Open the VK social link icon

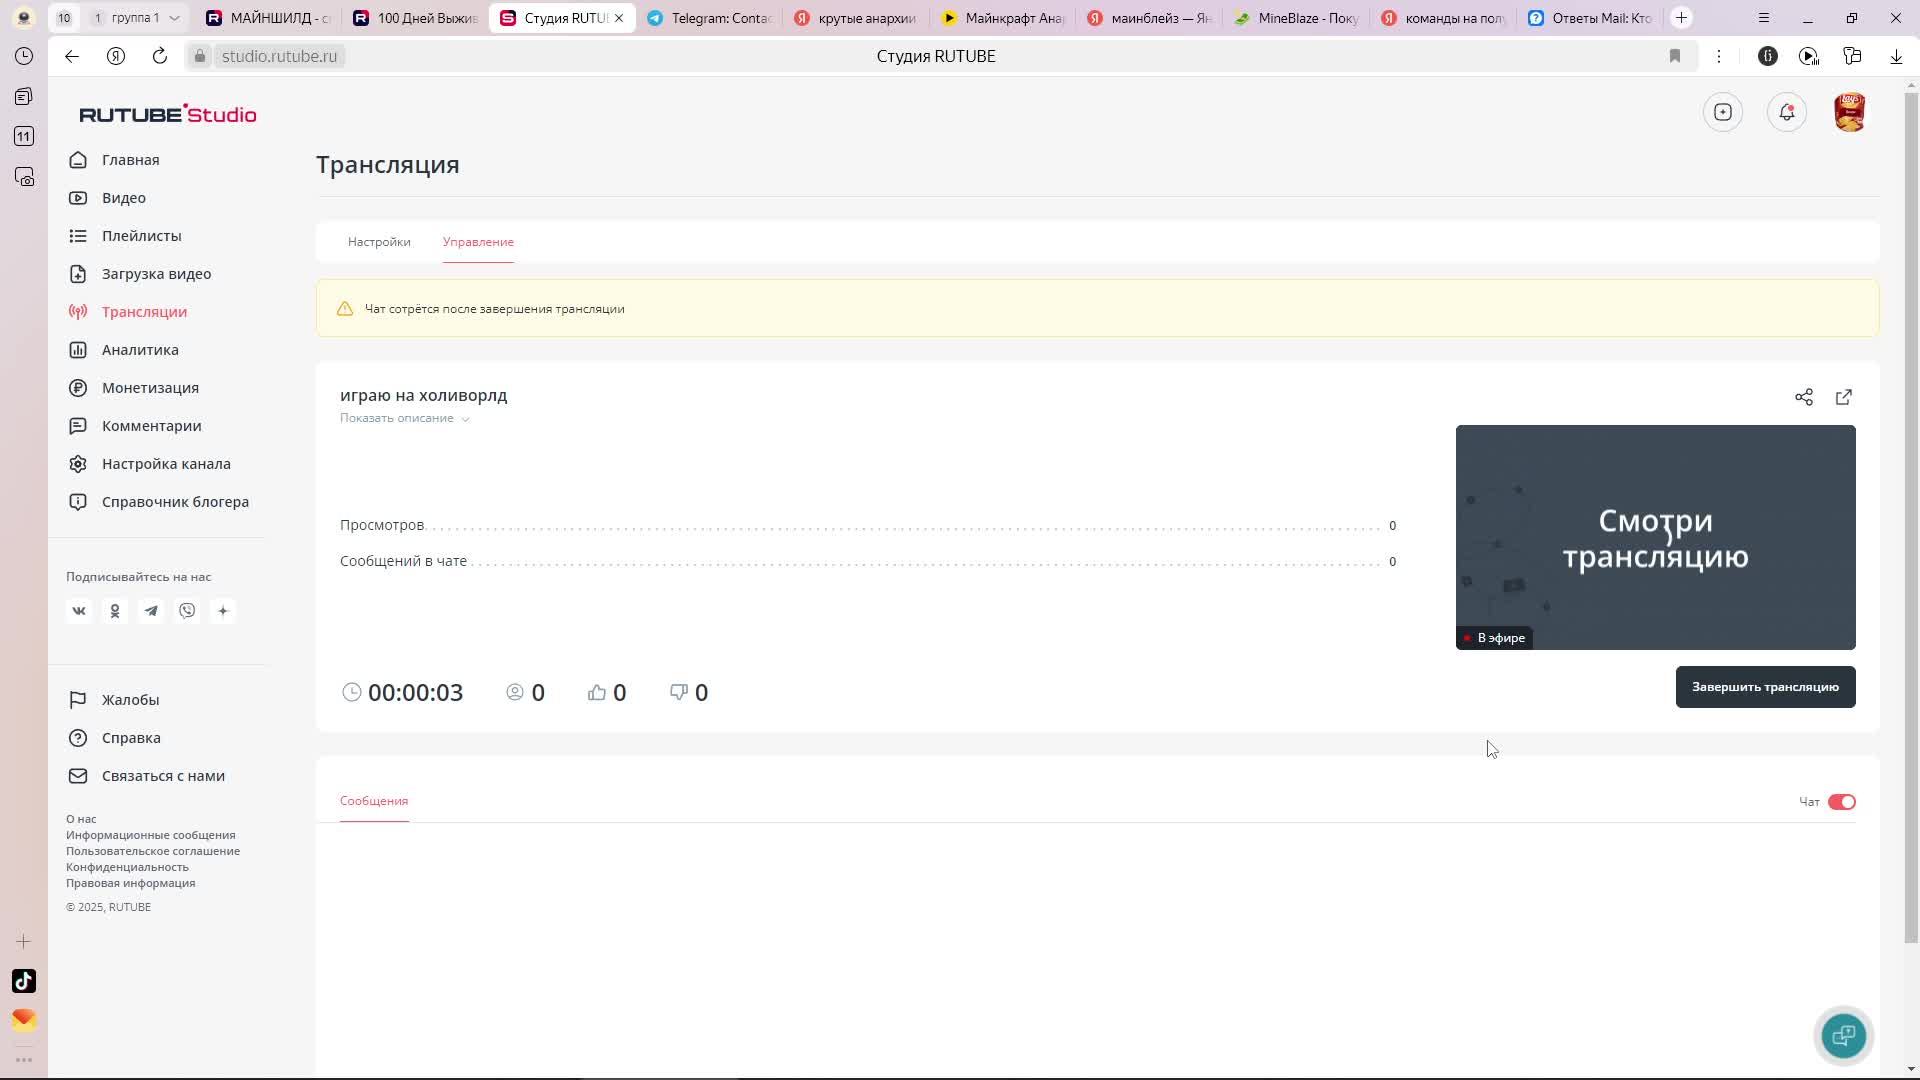pyautogui.click(x=79, y=611)
